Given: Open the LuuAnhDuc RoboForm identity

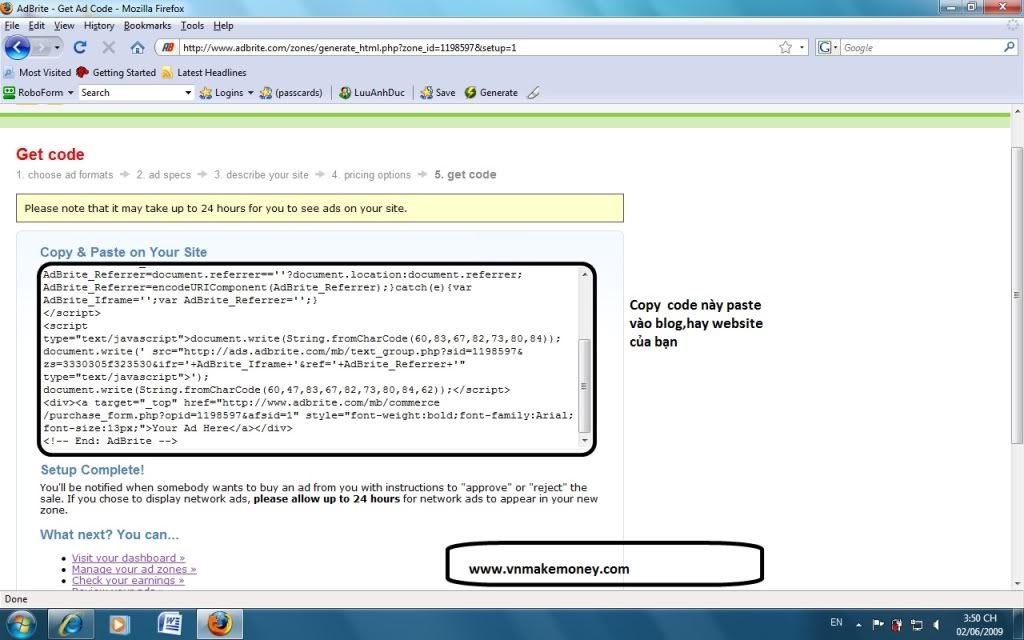Looking at the screenshot, I should click(372, 93).
